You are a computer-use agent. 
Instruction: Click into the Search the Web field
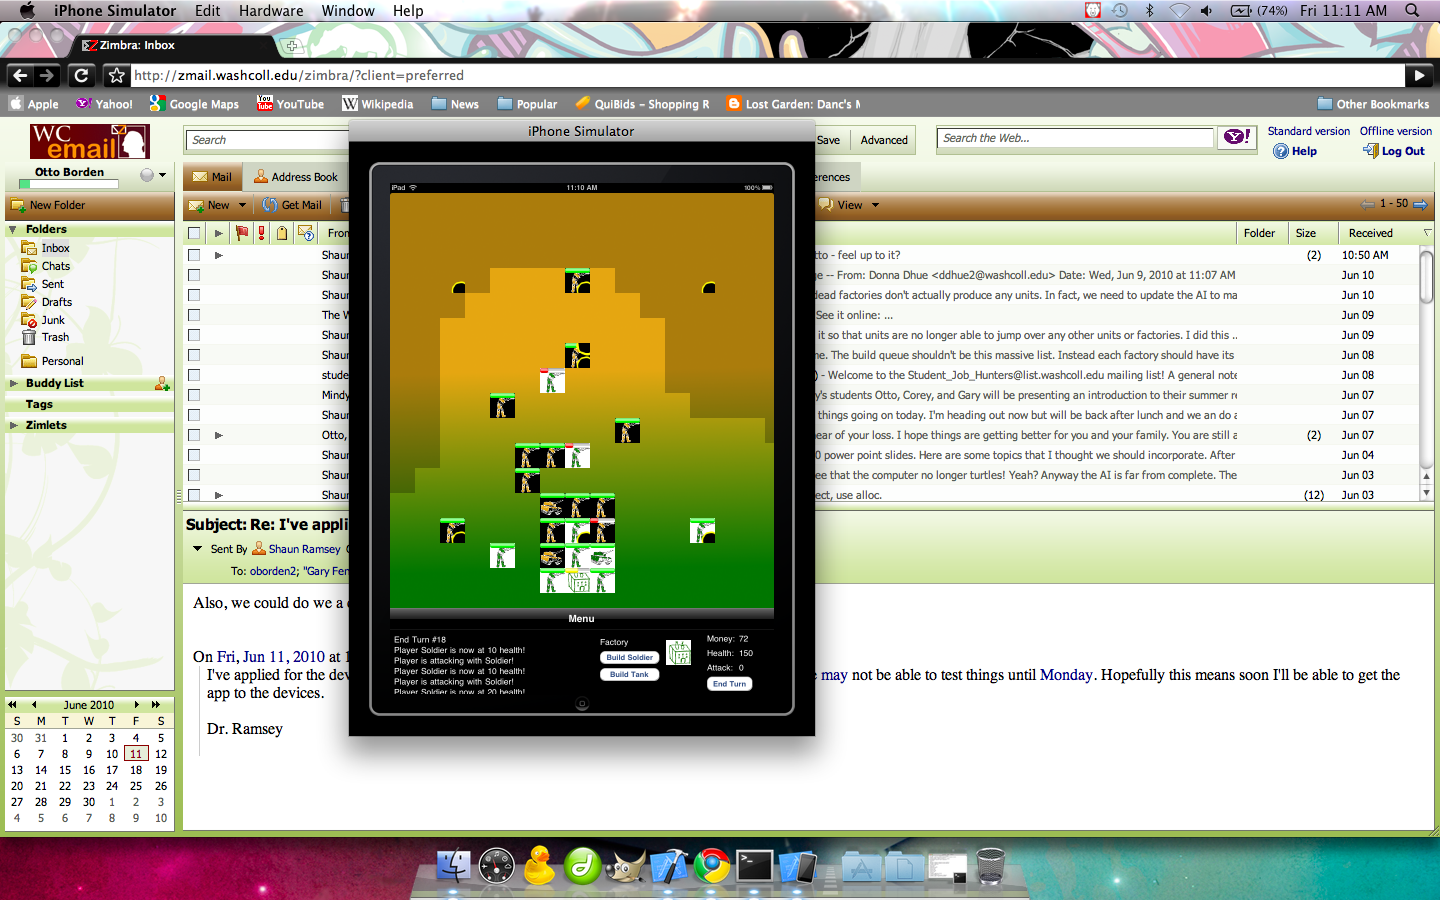[x=1075, y=138]
